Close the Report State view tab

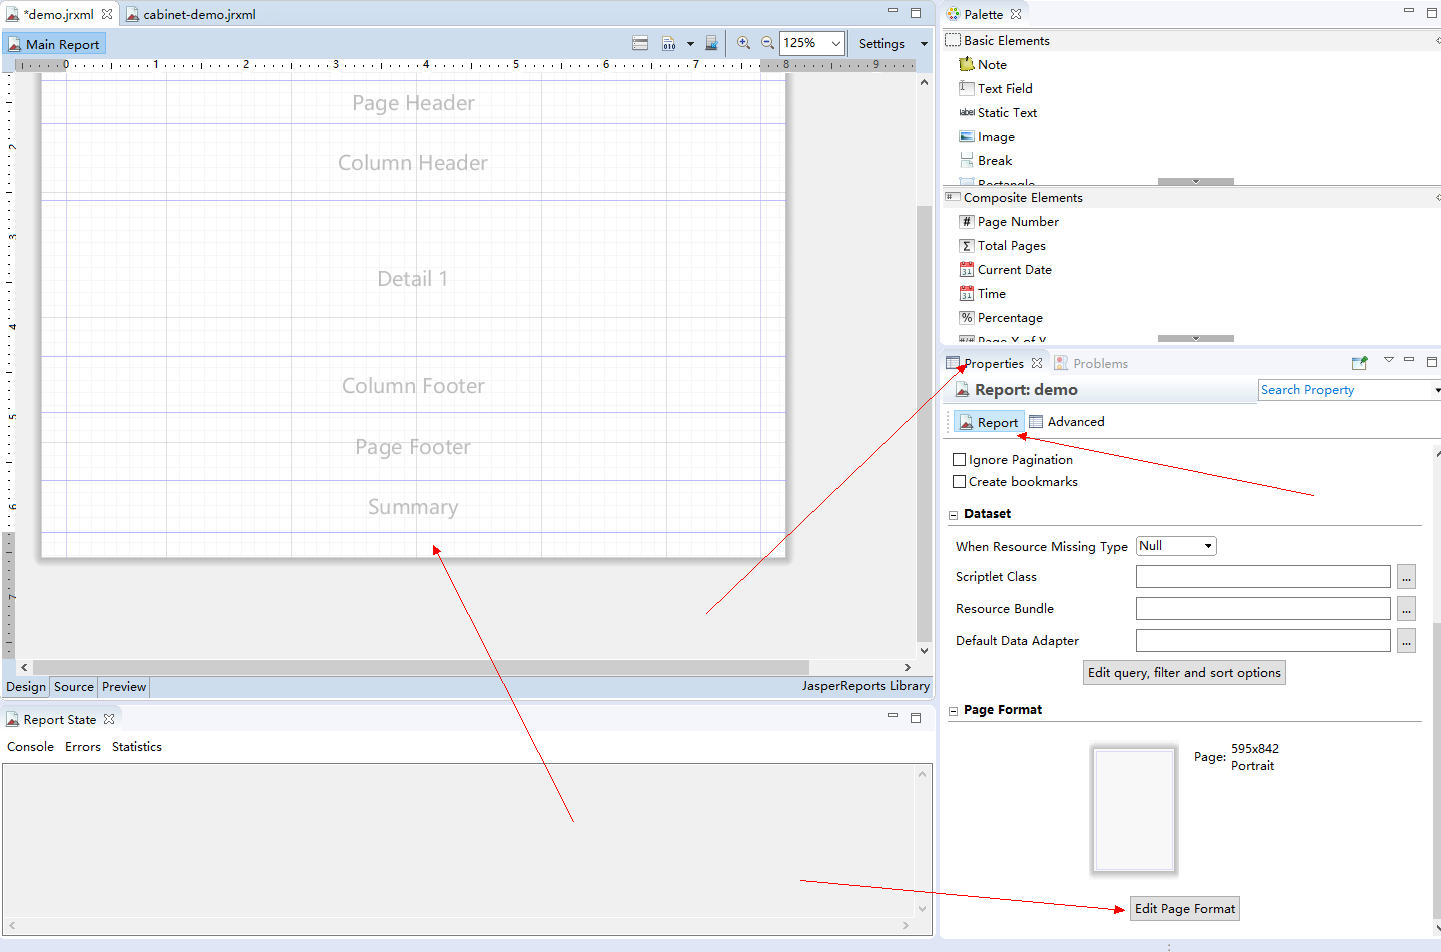pyautogui.click(x=109, y=719)
